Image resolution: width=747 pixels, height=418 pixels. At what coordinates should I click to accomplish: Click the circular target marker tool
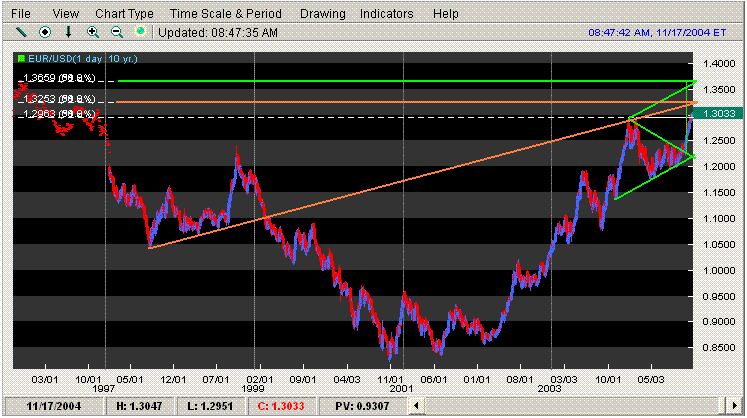(x=45, y=32)
